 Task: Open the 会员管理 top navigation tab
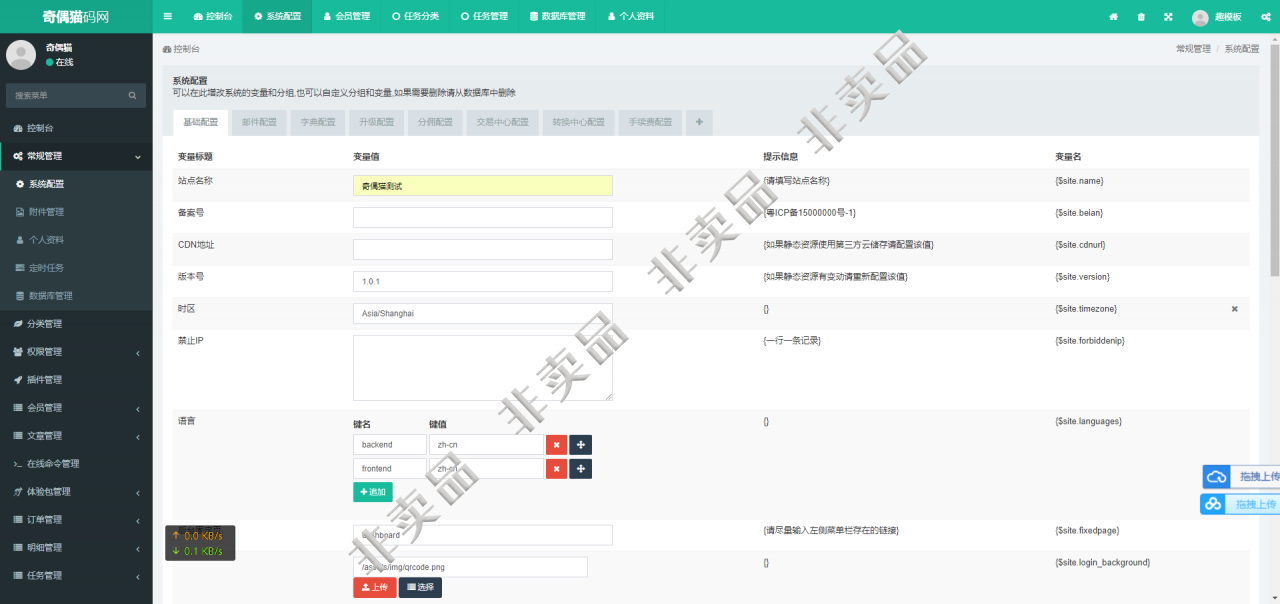coord(346,17)
